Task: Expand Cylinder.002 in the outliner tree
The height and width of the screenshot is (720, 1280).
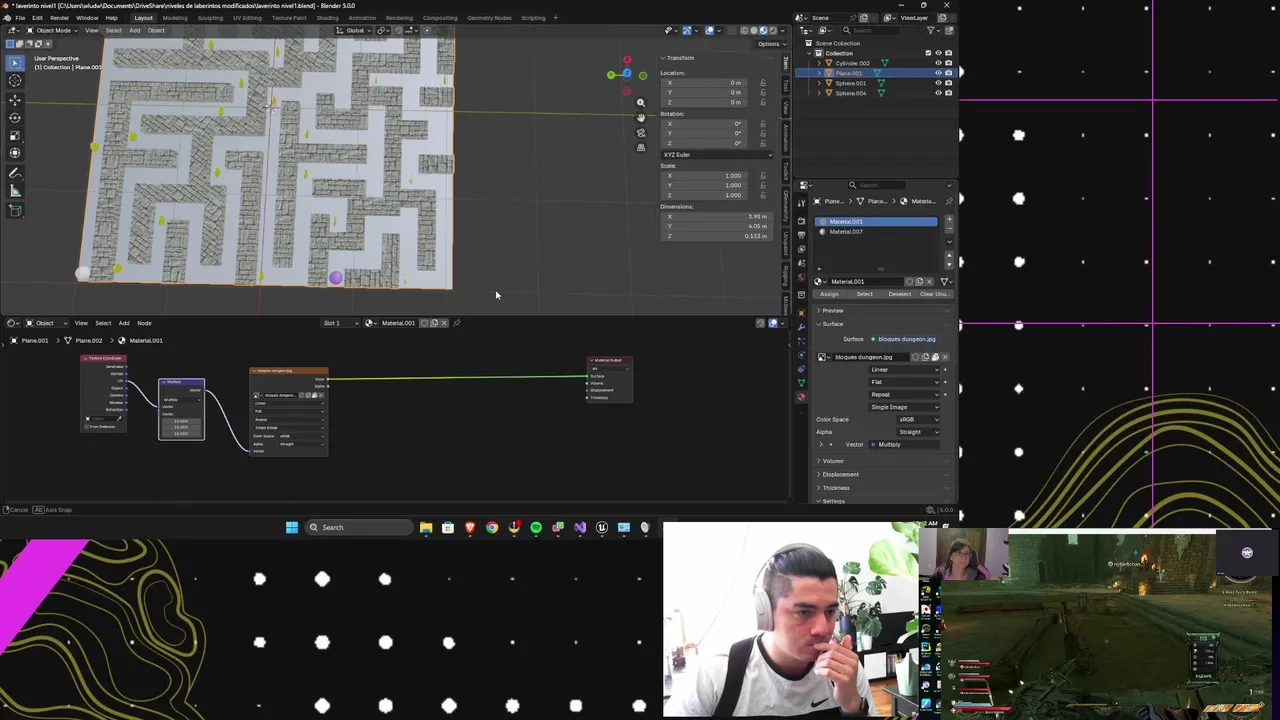Action: [x=819, y=63]
